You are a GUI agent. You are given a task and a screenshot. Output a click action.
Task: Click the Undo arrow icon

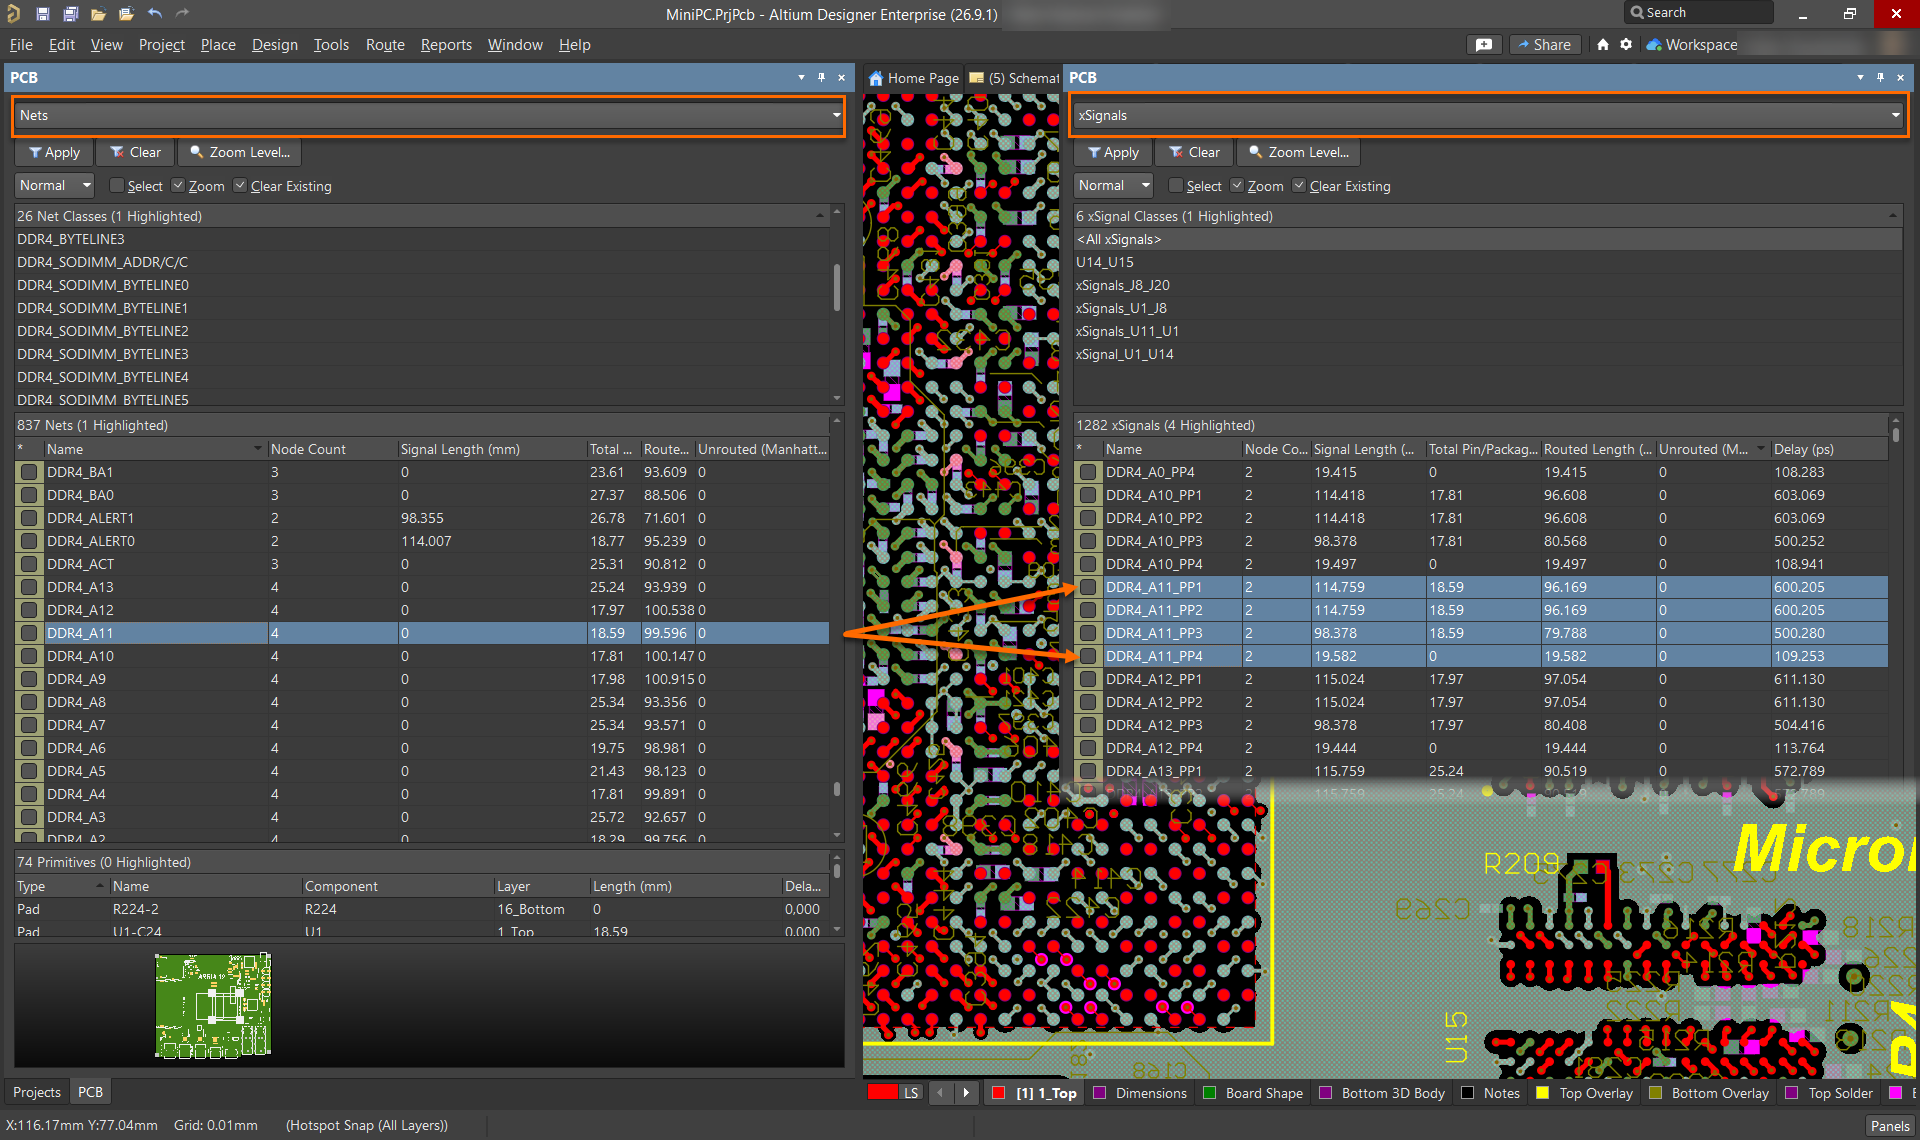pos(154,14)
